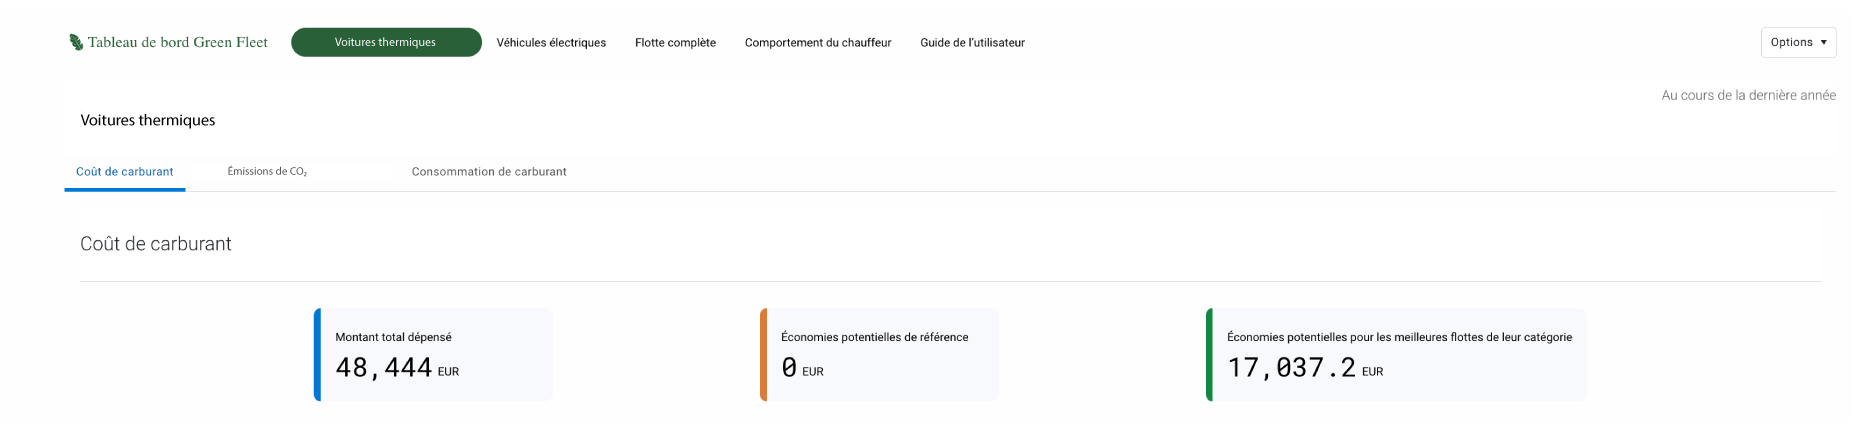Switch to the Émissions de CO₂ tab
This screenshot has width=1854, height=433.
267,172
